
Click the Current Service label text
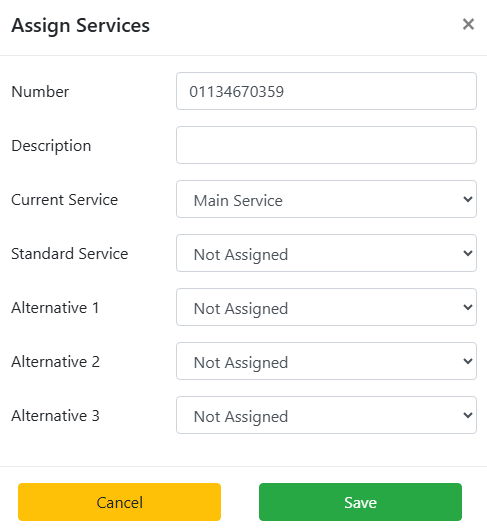65,200
